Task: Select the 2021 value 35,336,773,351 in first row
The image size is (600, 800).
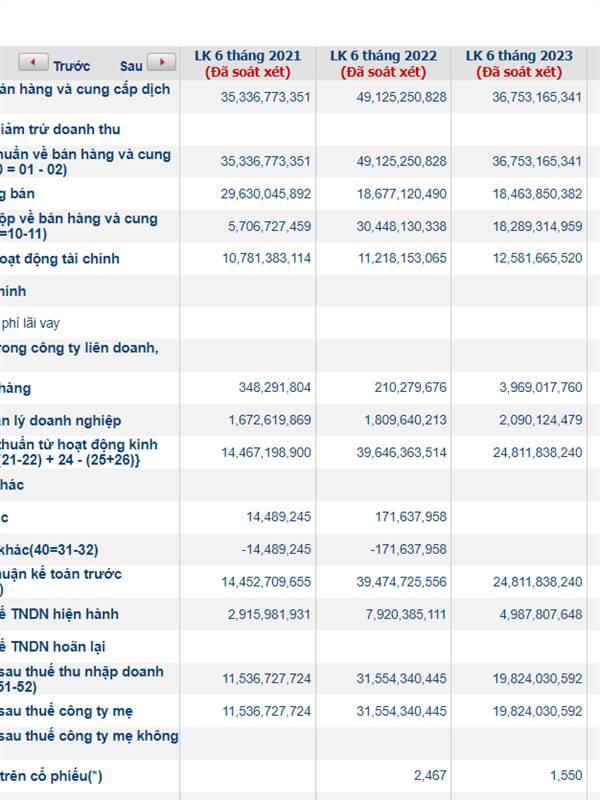Action: 265,97
